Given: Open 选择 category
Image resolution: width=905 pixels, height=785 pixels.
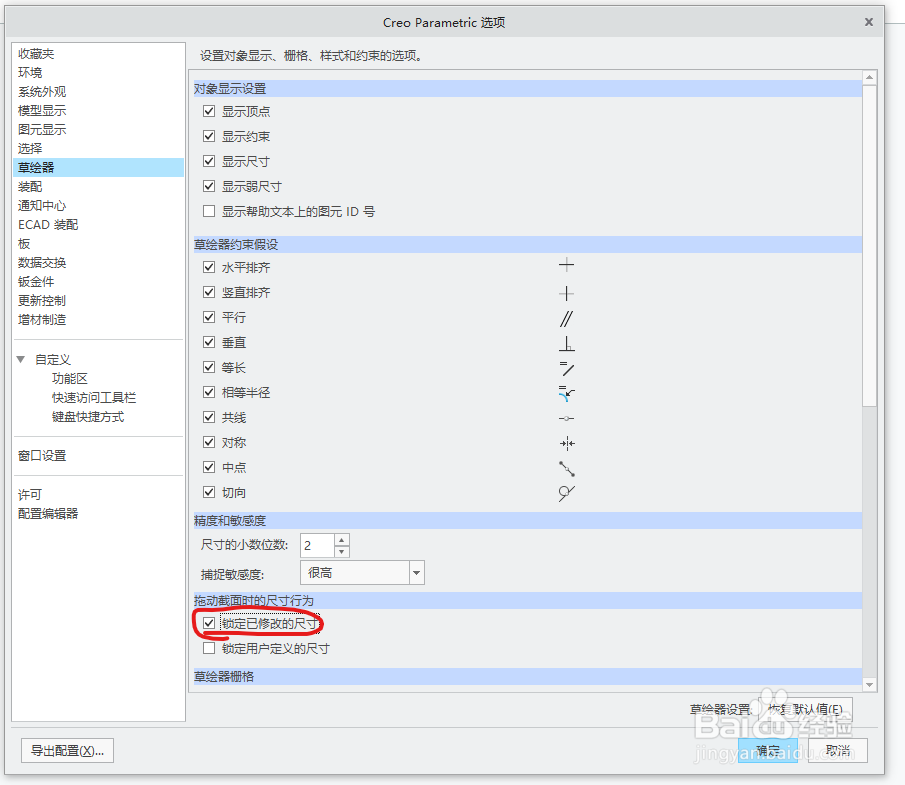Looking at the screenshot, I should (30, 149).
